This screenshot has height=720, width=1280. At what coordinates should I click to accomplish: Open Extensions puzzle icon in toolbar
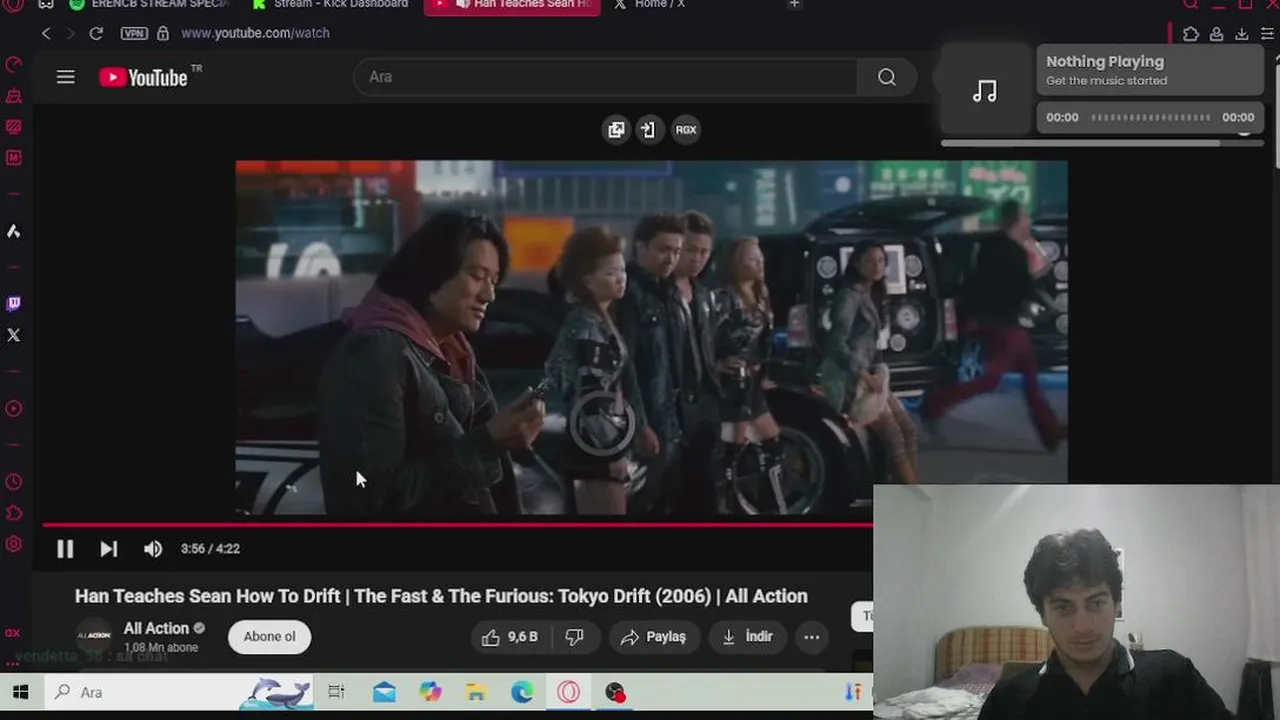click(x=1191, y=34)
